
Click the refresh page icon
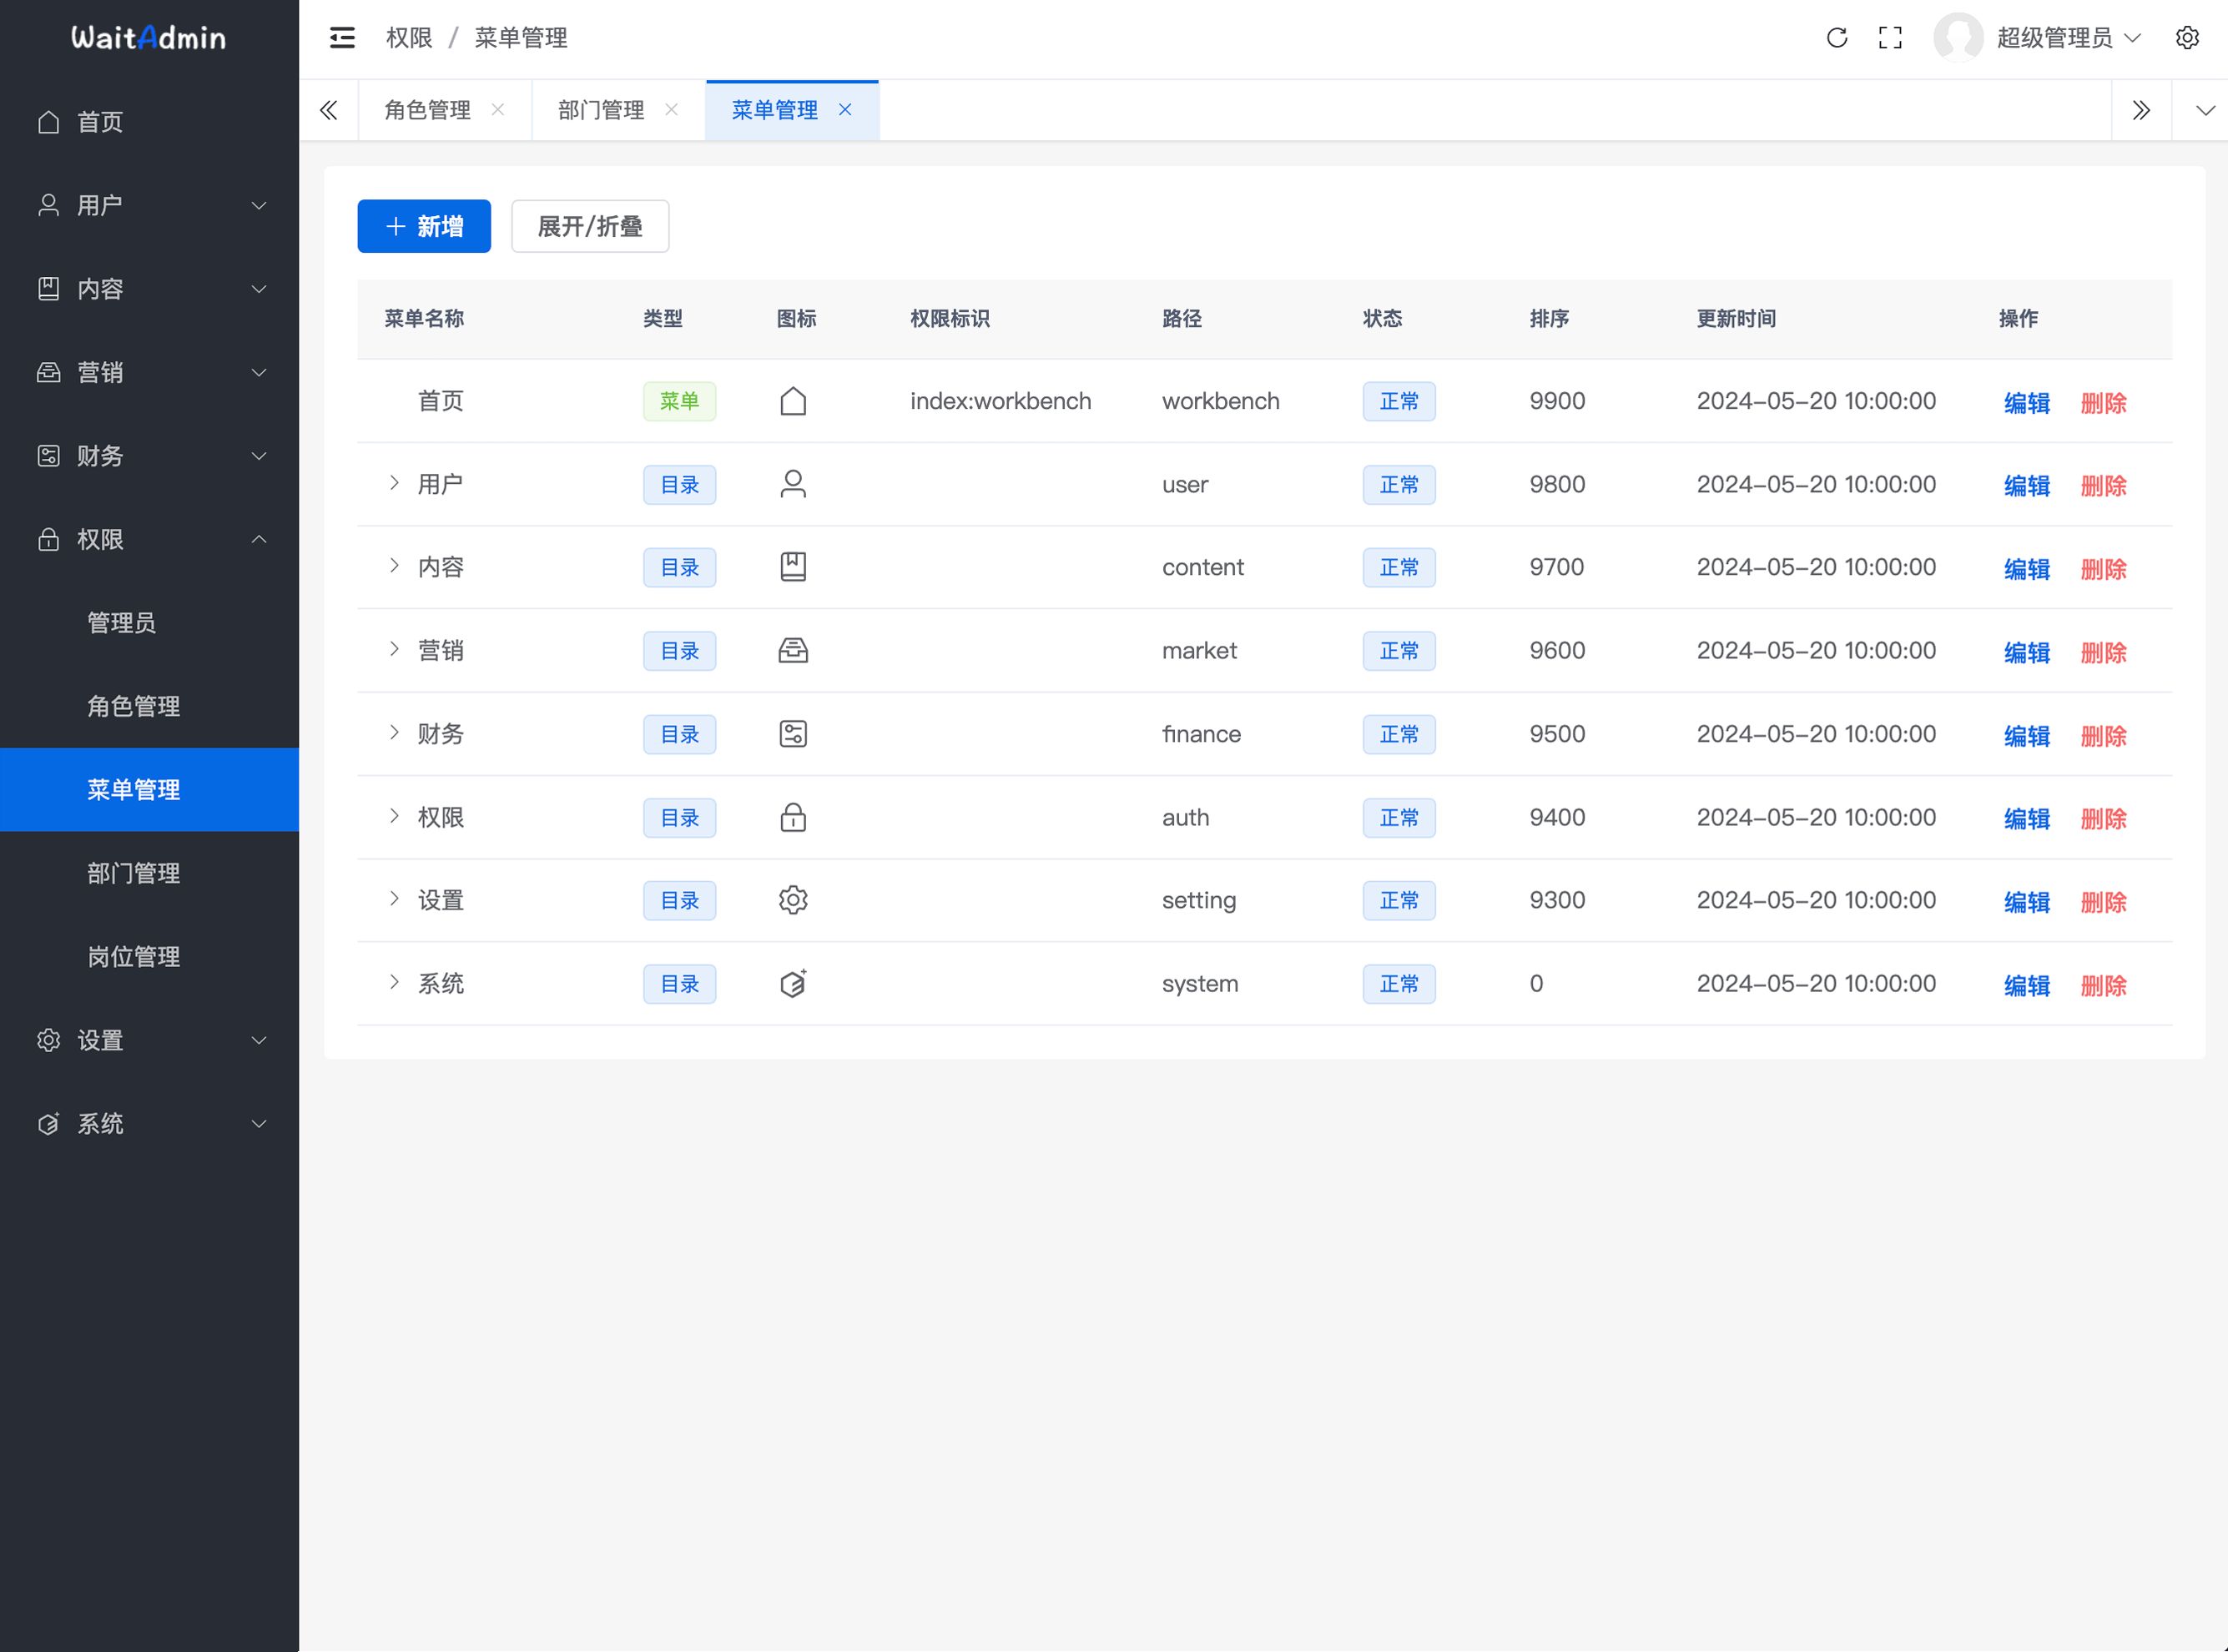coord(1836,38)
